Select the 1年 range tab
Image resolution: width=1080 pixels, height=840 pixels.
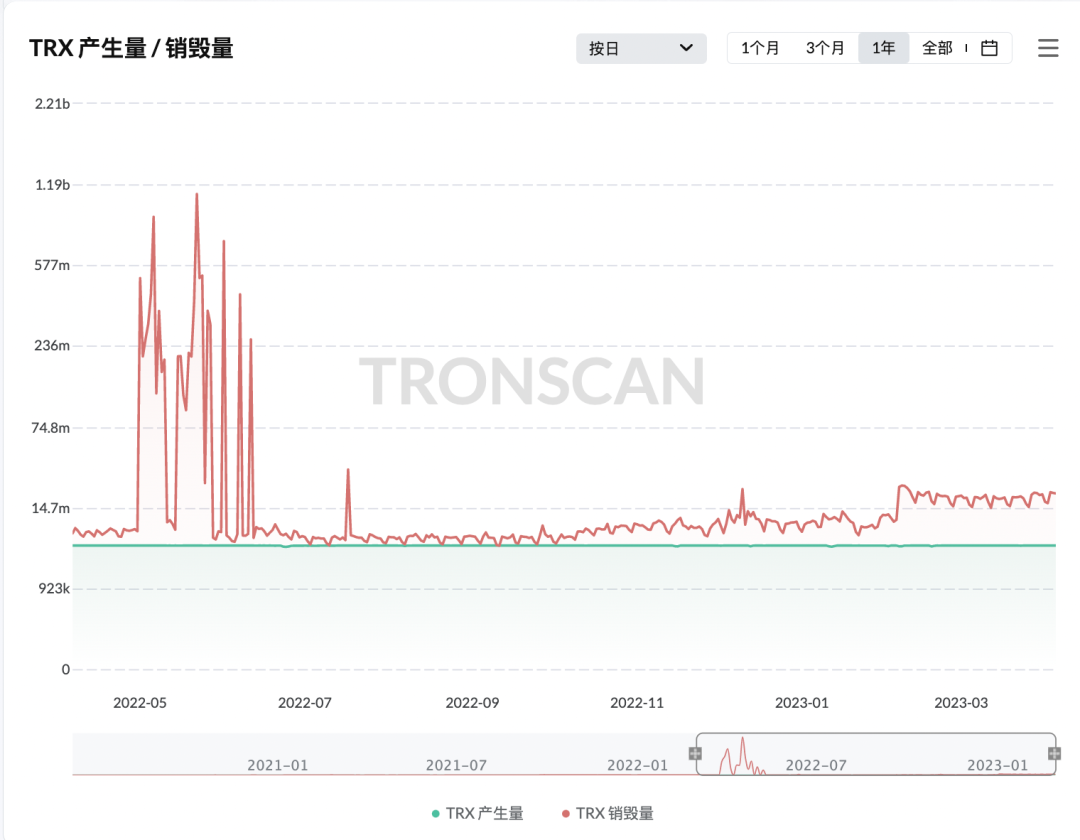click(x=883, y=48)
